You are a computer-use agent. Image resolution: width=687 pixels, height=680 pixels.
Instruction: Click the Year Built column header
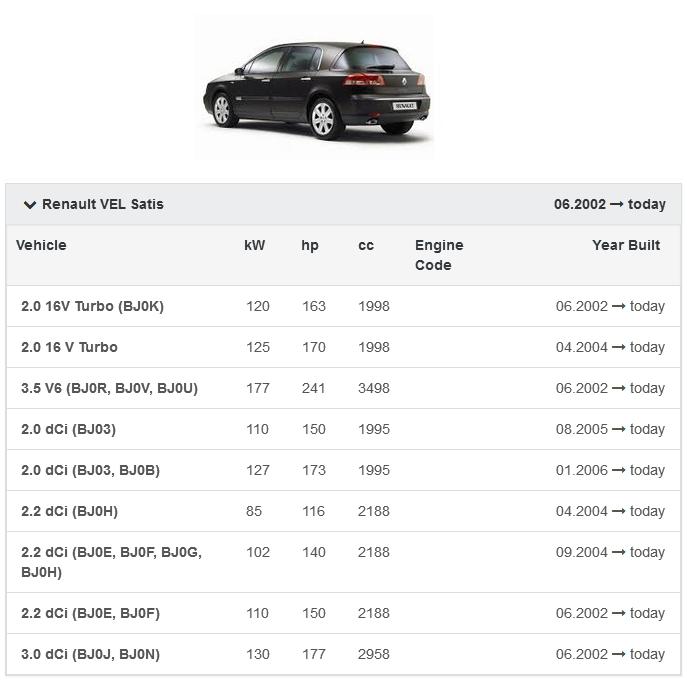(x=626, y=245)
